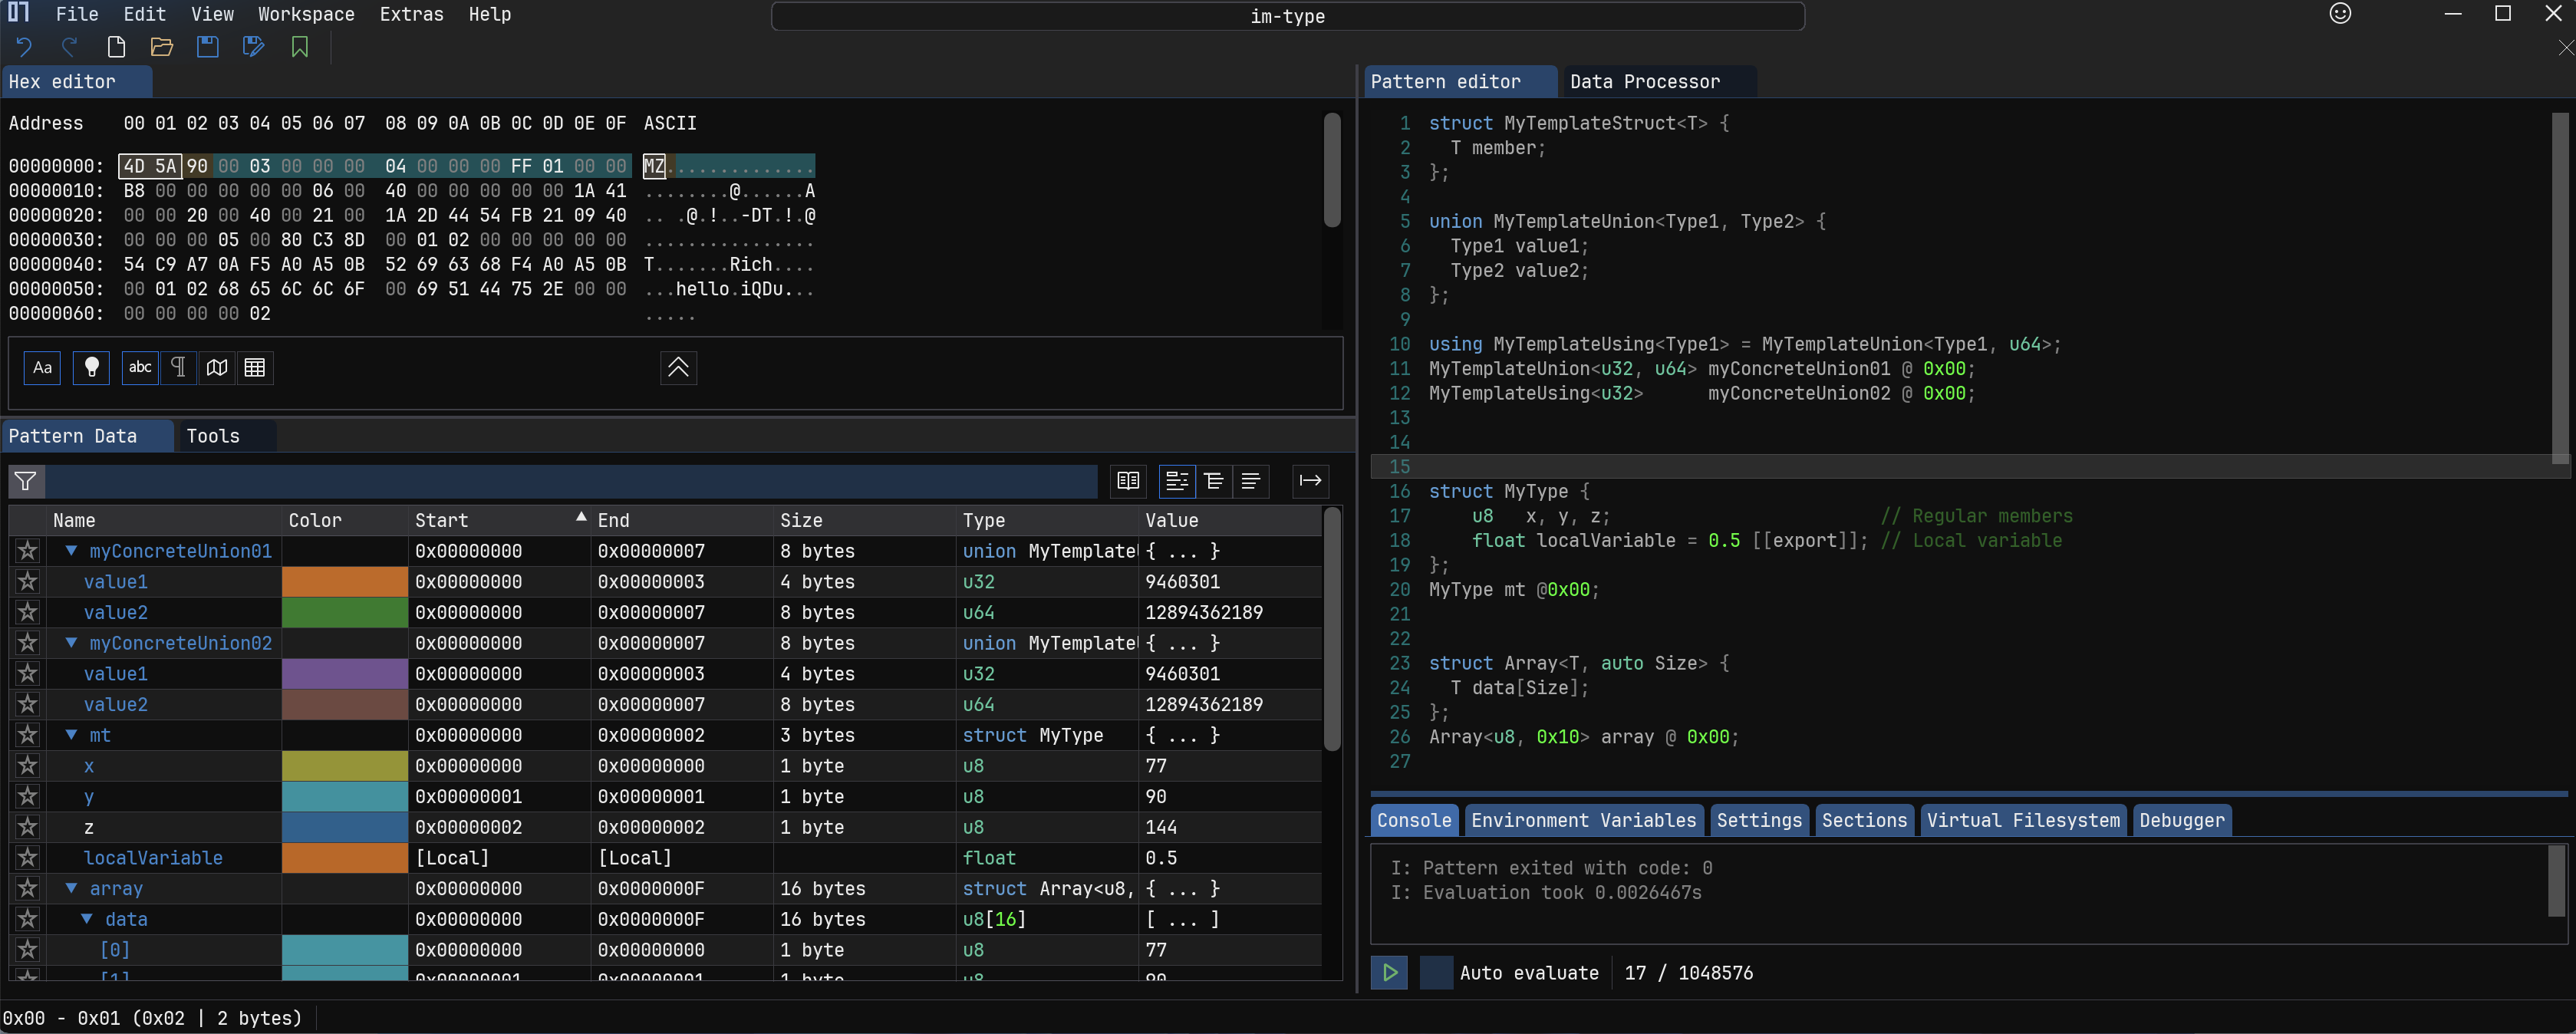
Task: Favorite the myConcreteUnion01 row star
Action: tap(27, 551)
